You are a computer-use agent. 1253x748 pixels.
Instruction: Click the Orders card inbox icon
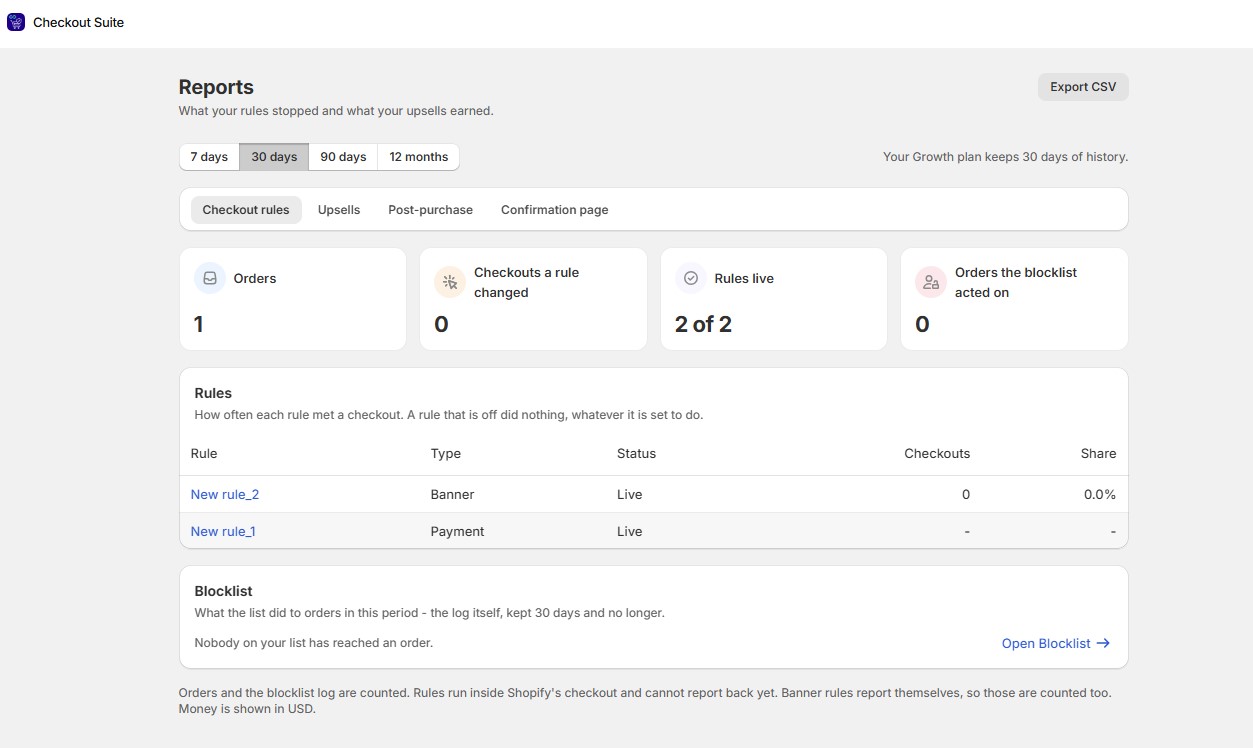point(210,279)
